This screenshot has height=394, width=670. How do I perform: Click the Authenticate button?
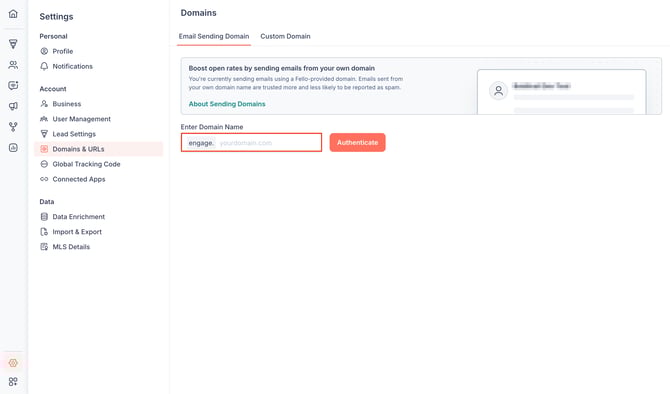click(x=357, y=142)
